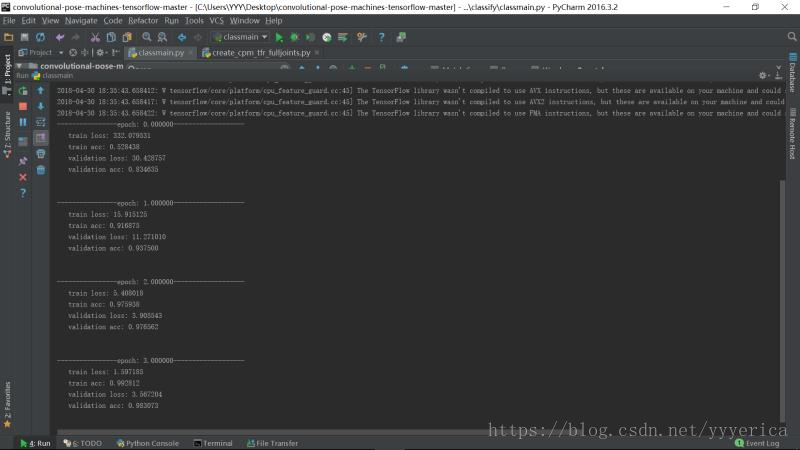Open the classmain run configuration dropdown
This screenshot has width=800, height=450.
[240, 37]
